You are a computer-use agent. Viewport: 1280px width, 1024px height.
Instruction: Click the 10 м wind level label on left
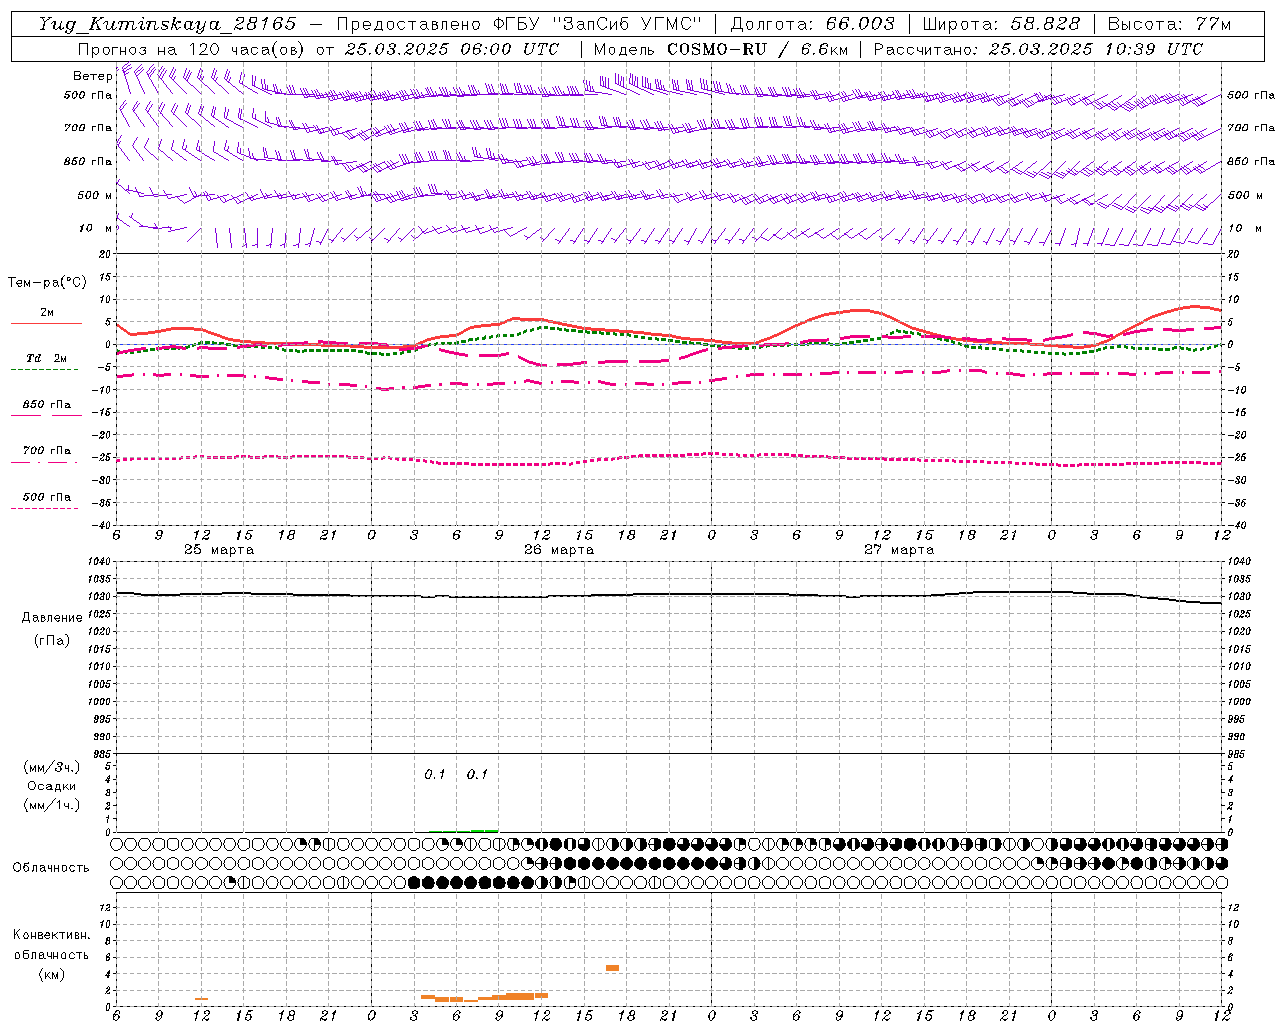[95, 228]
